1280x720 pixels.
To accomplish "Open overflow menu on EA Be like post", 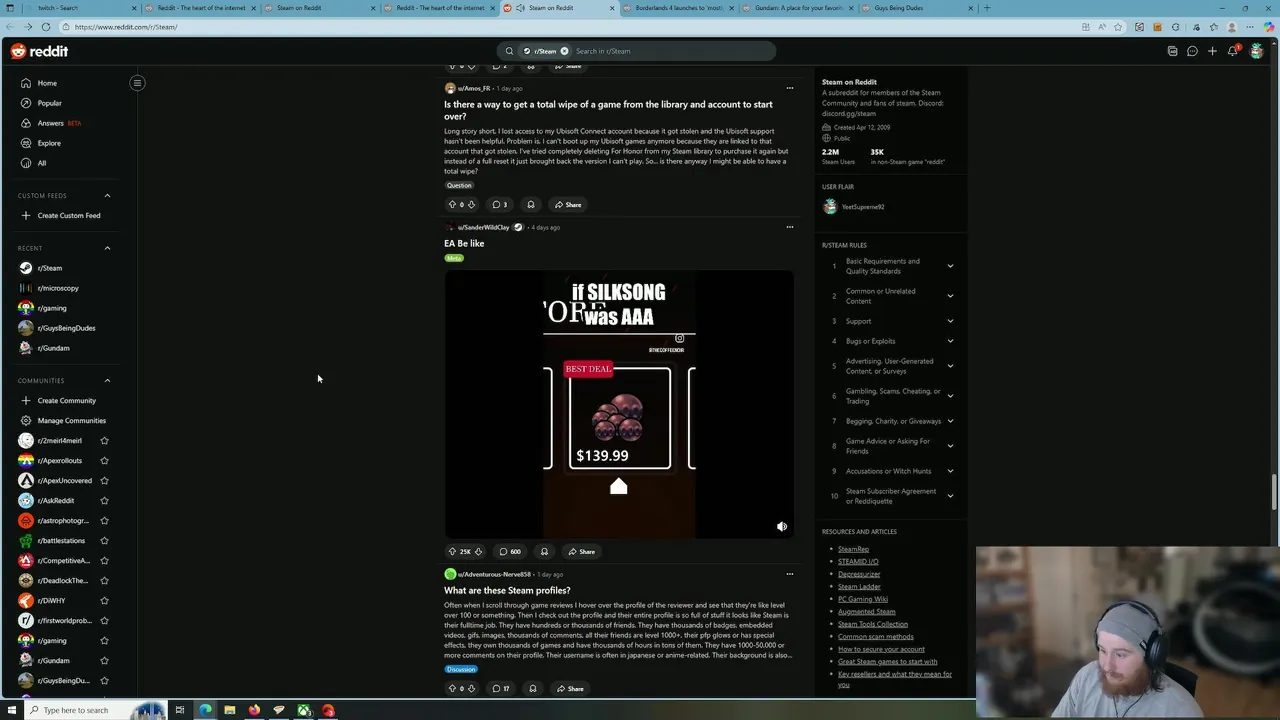I will pos(789,227).
